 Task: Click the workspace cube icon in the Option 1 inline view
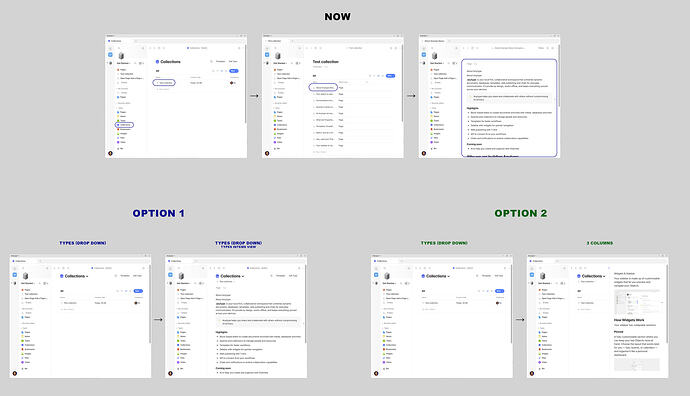[181, 276]
